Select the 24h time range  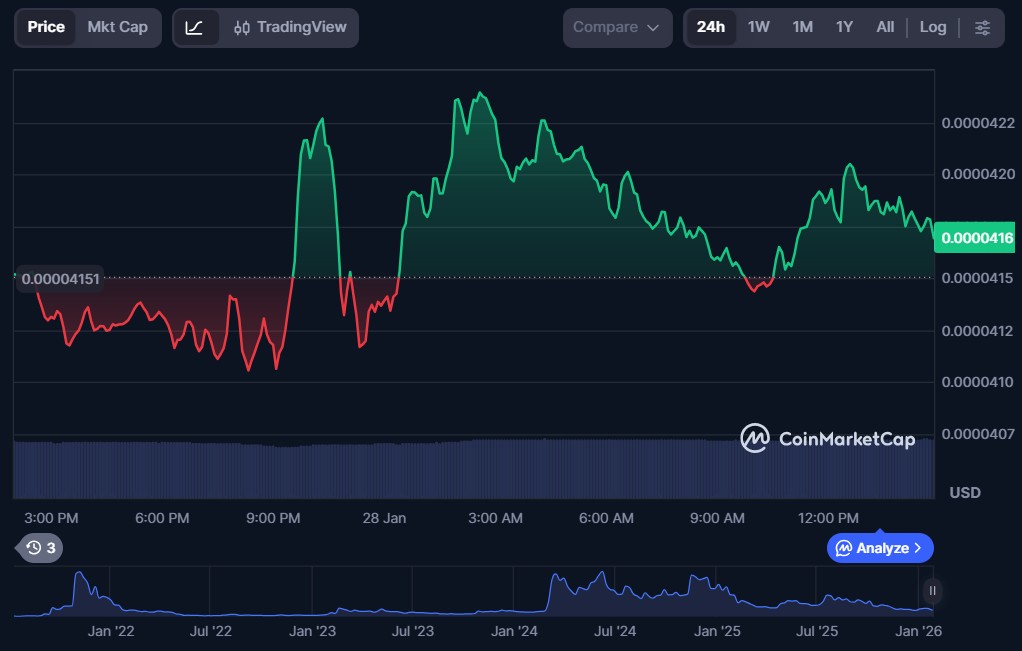click(x=711, y=27)
